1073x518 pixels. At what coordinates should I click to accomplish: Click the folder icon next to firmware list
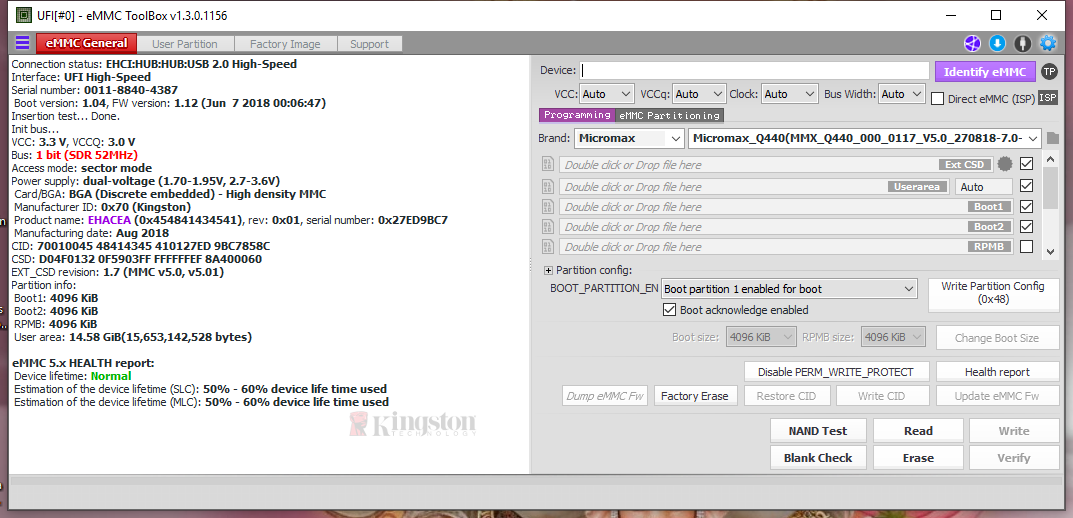(1052, 138)
